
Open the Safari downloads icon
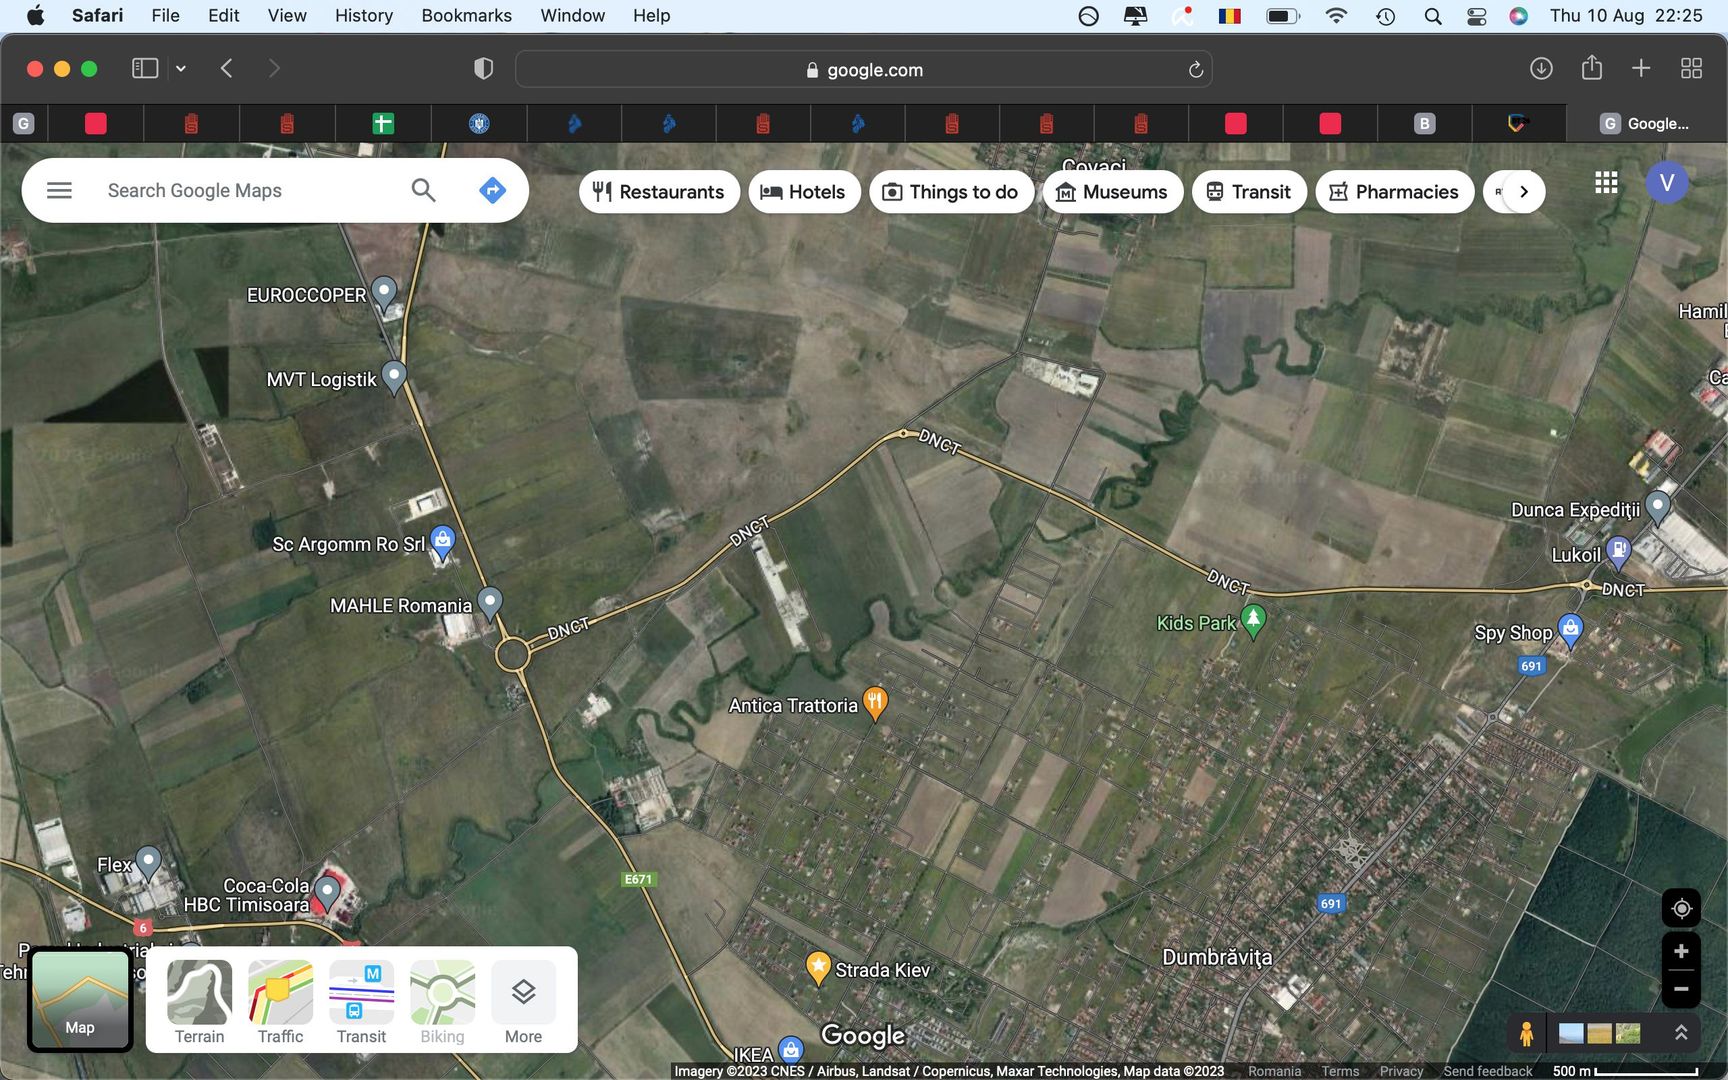1541,68
